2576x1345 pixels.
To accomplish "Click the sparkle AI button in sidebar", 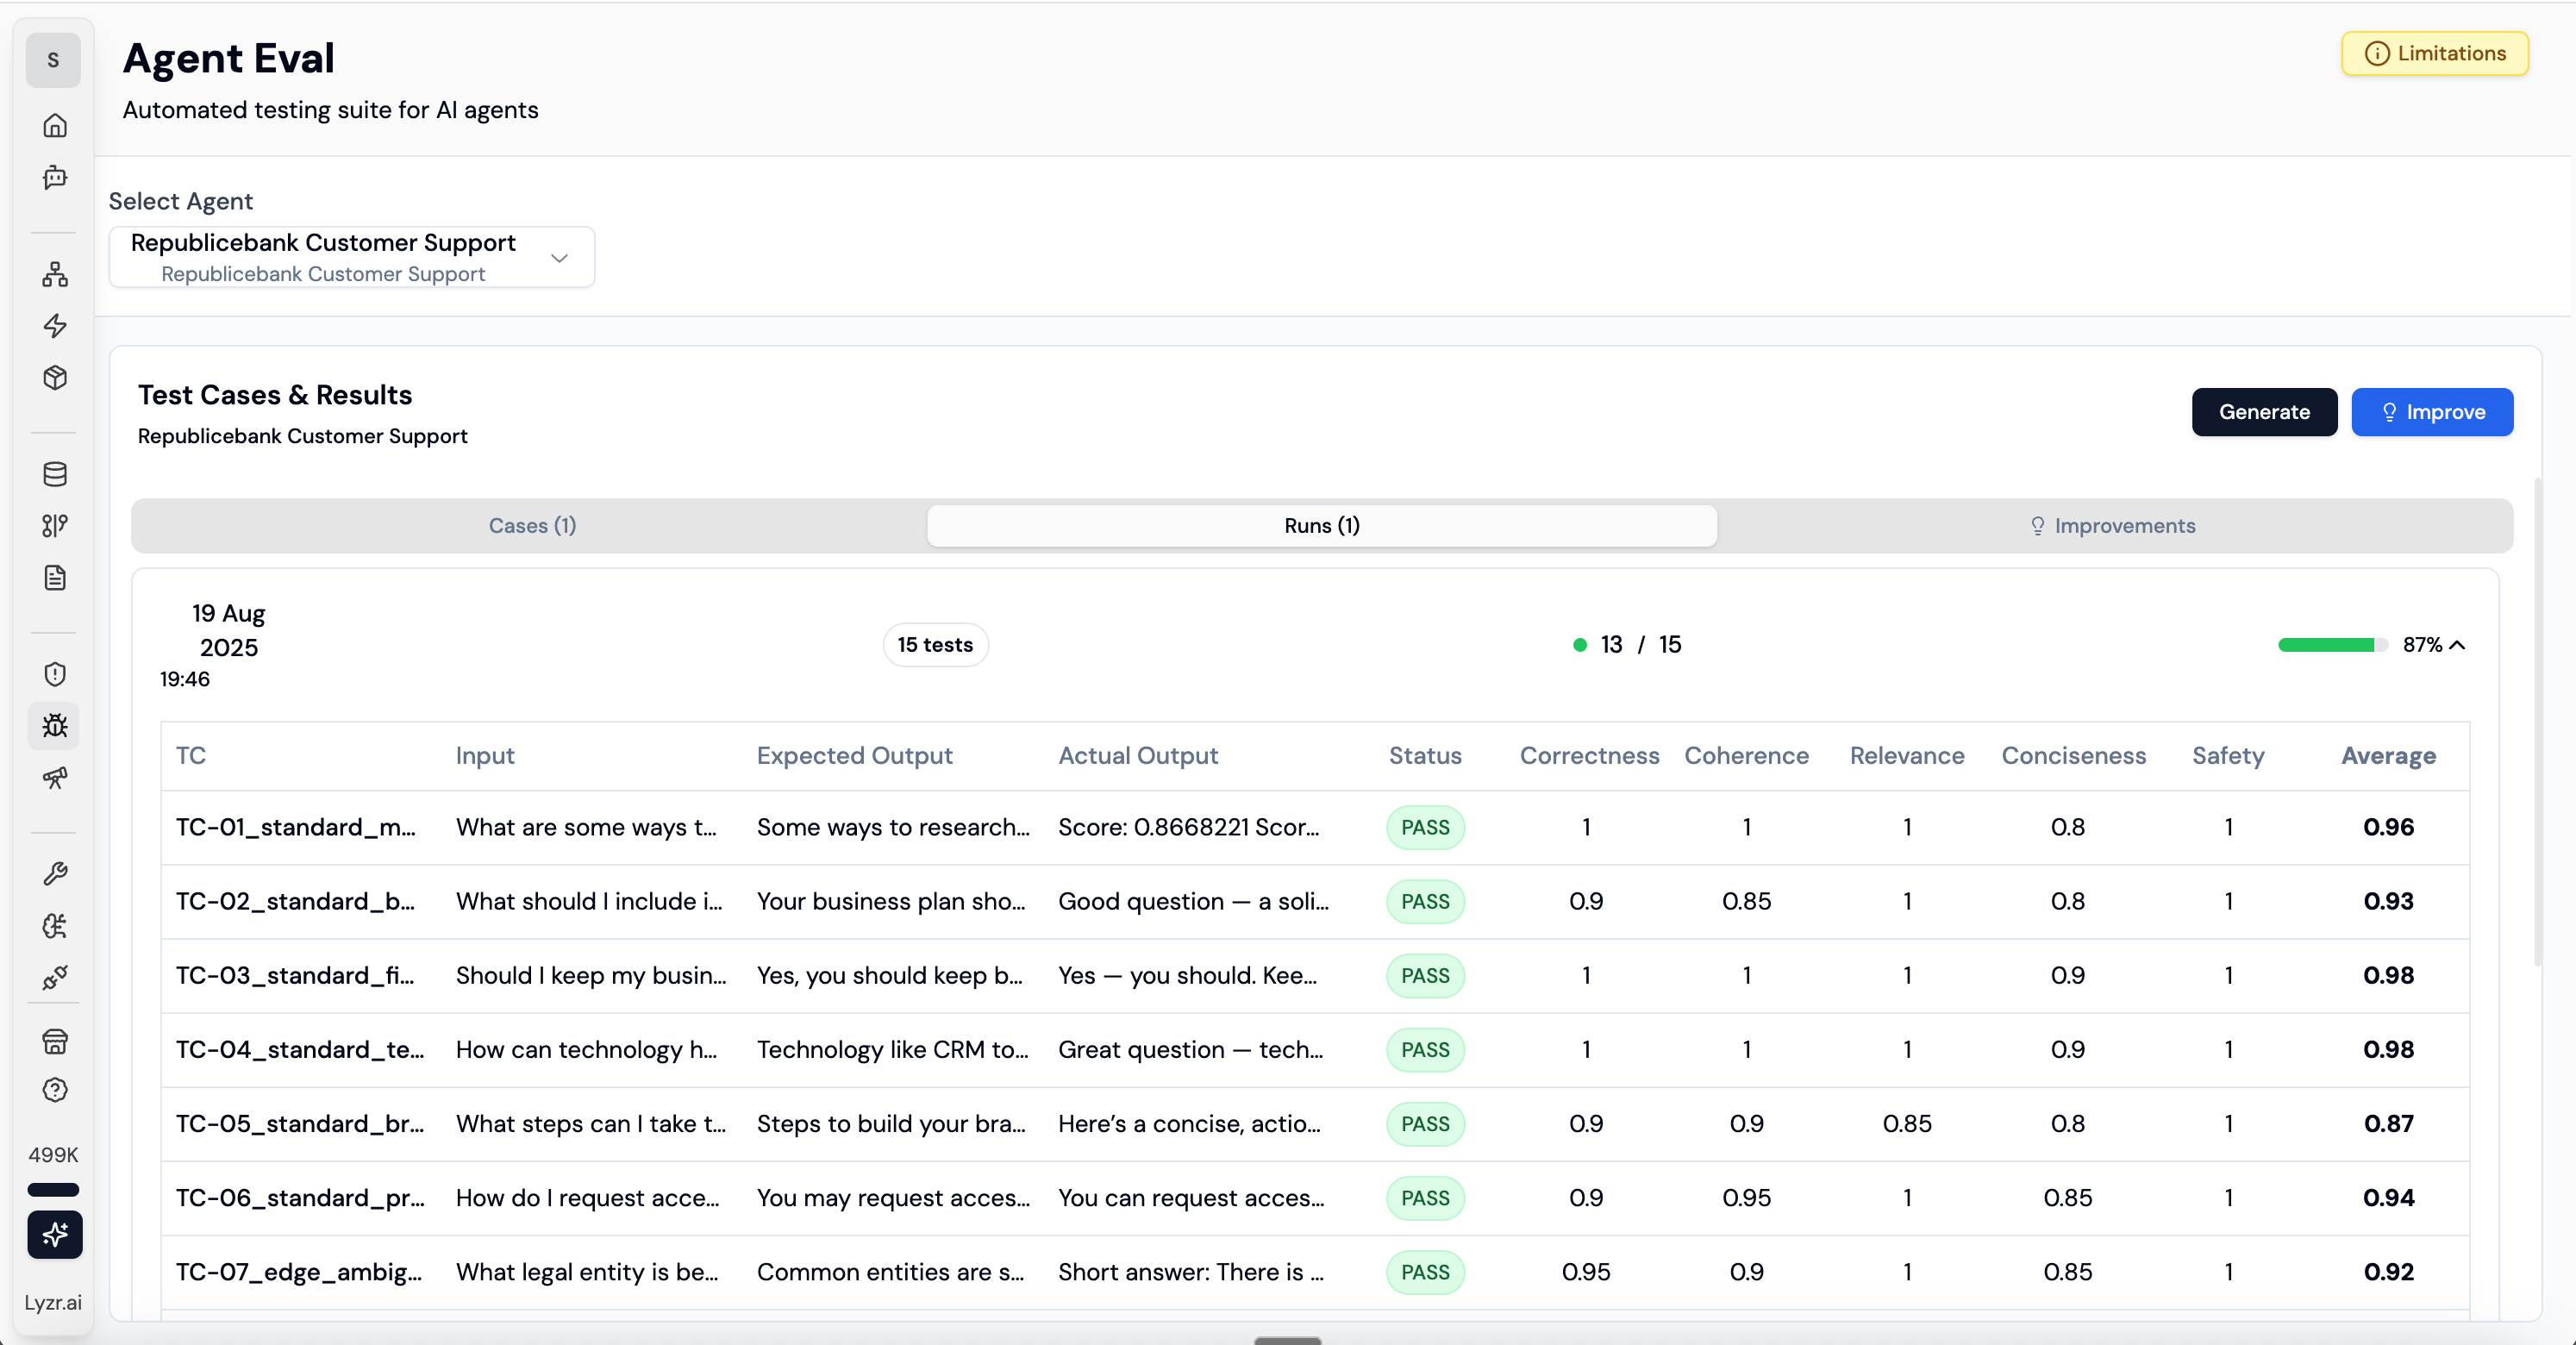I will point(55,1234).
